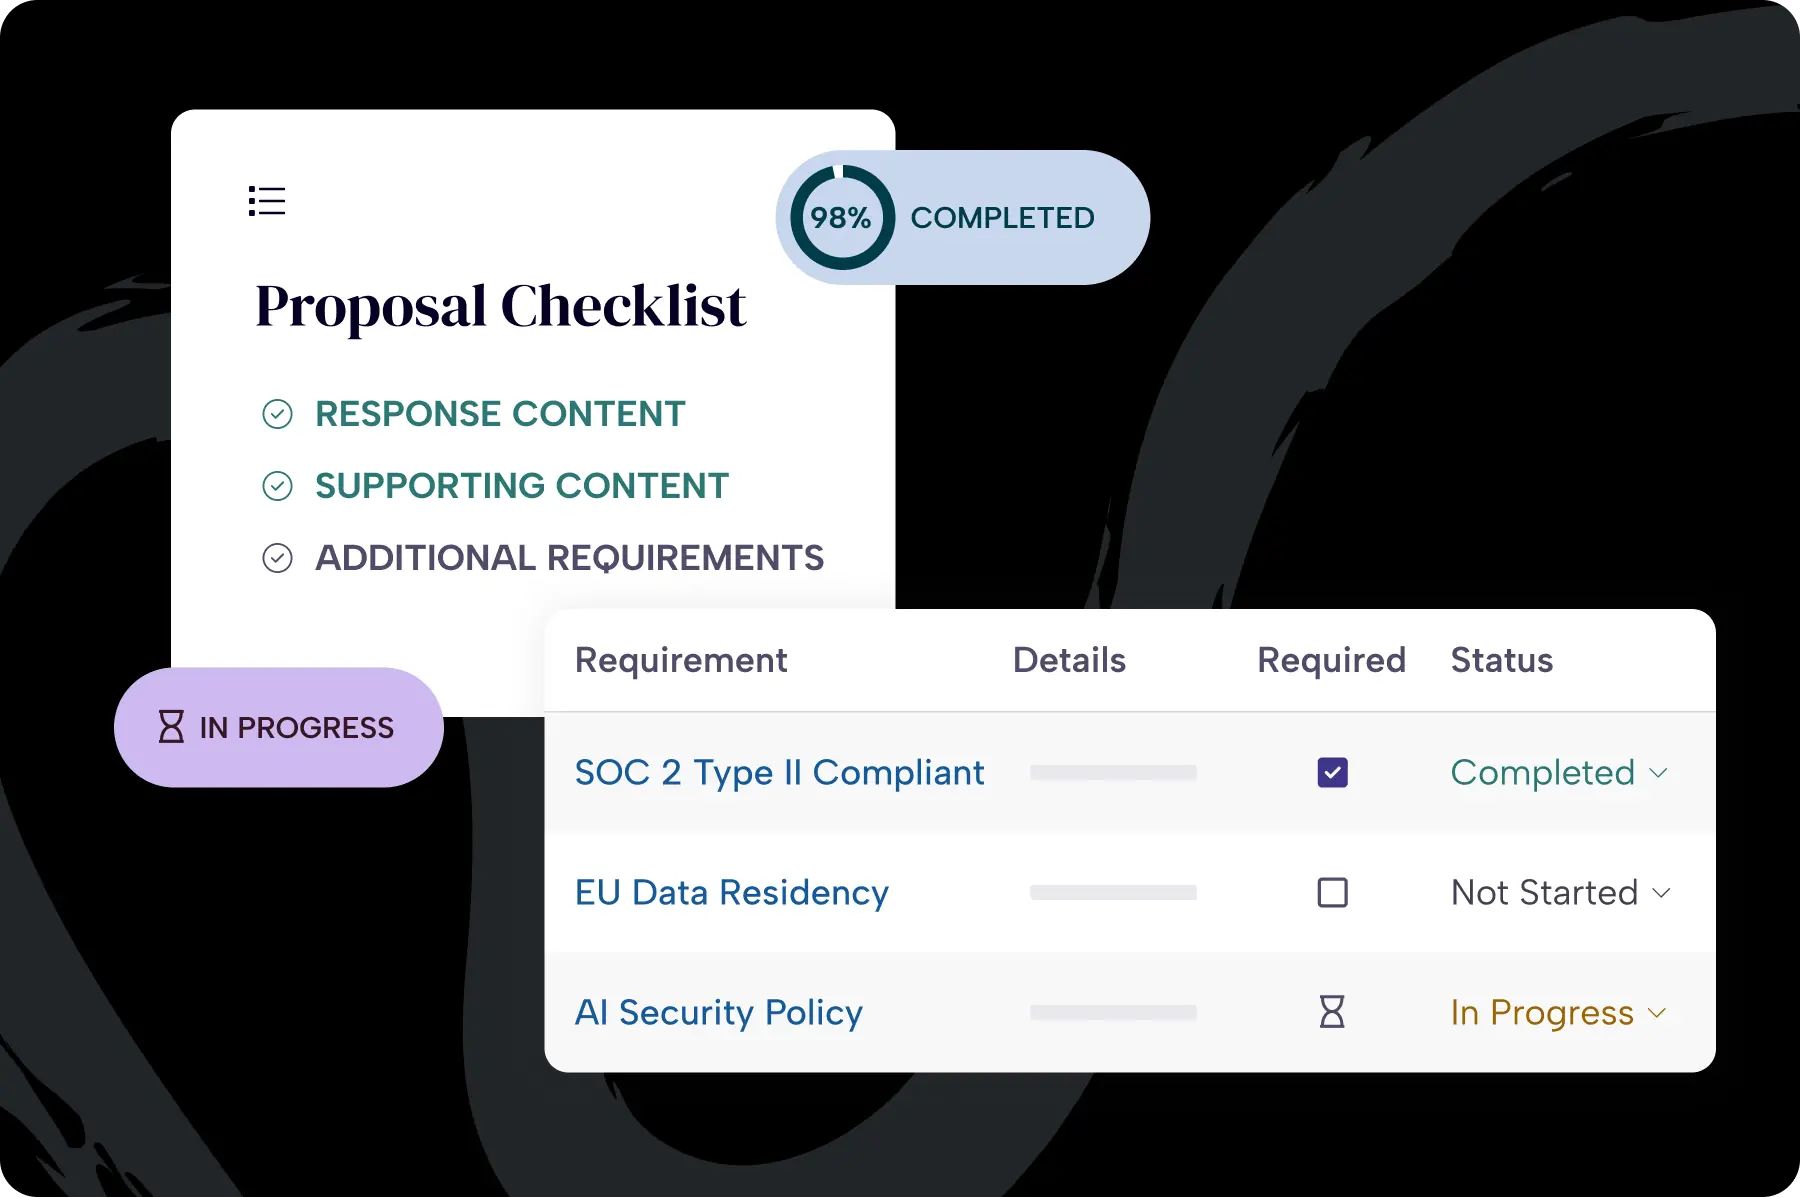Image resolution: width=1800 pixels, height=1197 pixels.
Task: Open the AI Security Policy requirement link
Action: [718, 1012]
